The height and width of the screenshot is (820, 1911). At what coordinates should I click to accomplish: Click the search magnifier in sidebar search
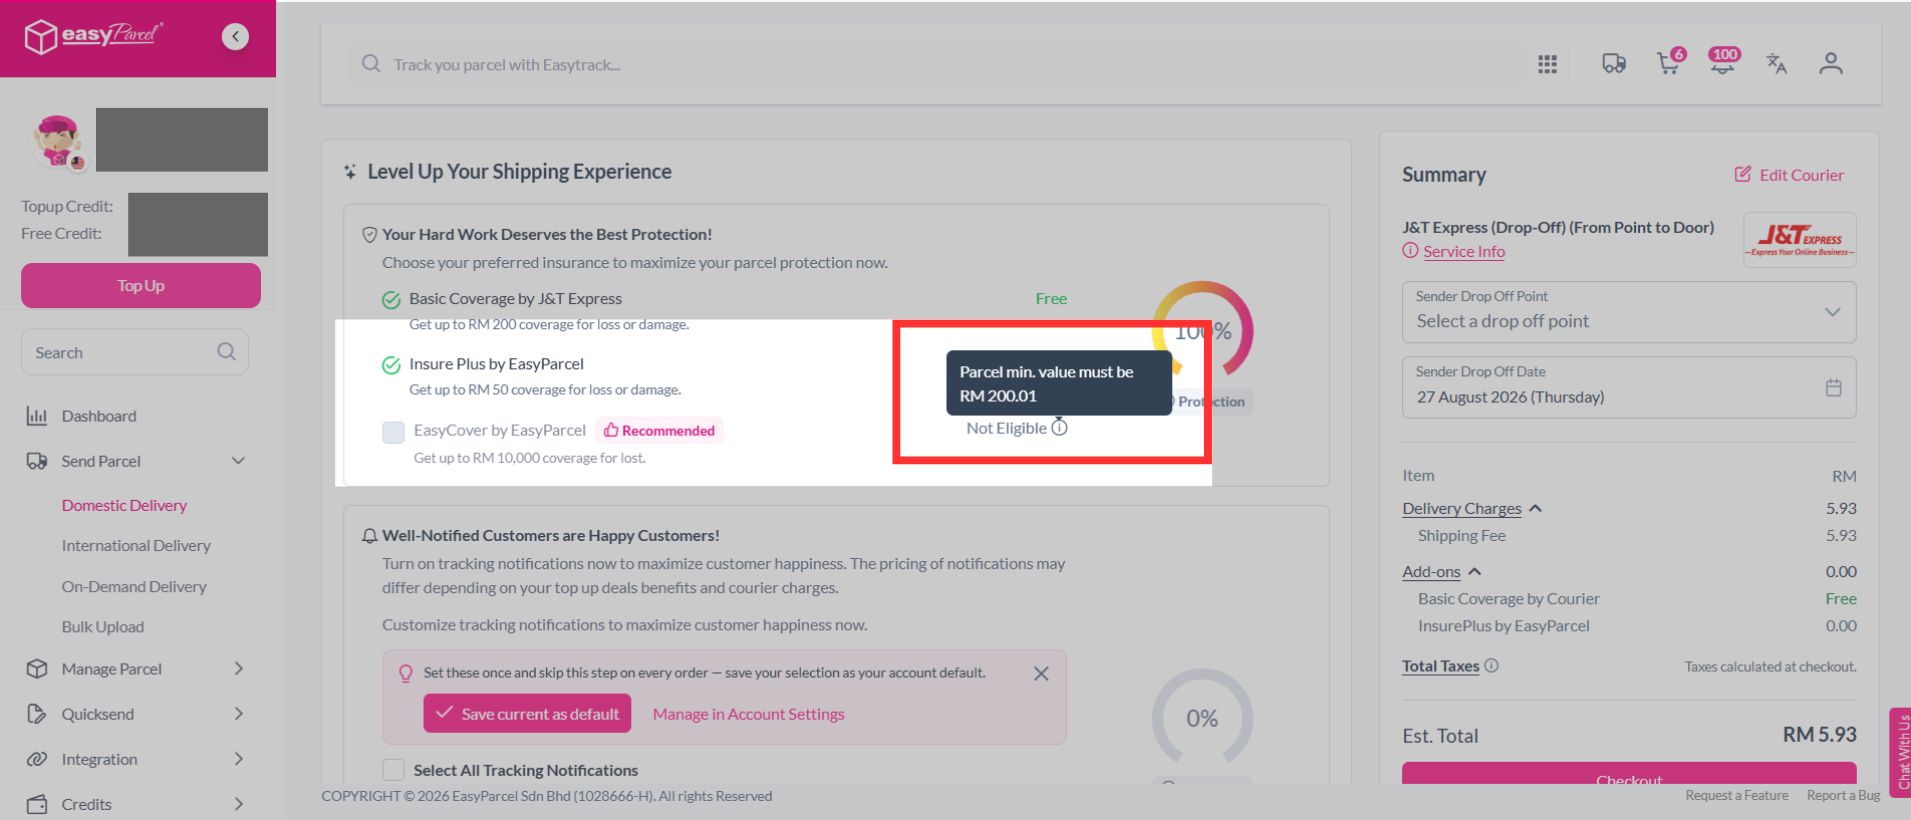tap(227, 352)
